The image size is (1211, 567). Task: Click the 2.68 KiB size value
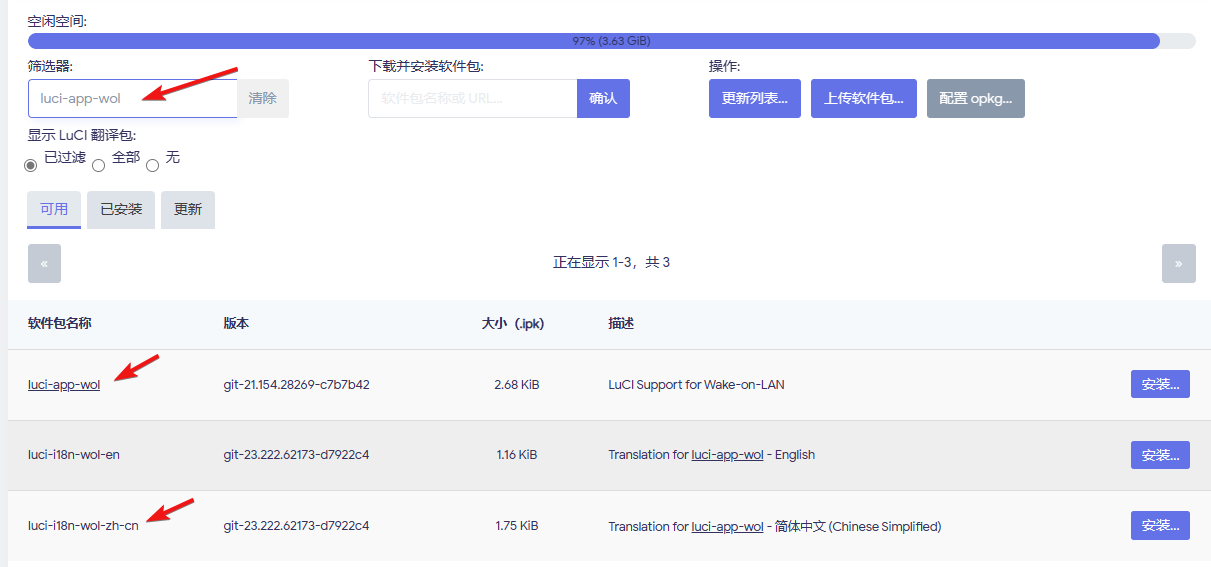pyautogui.click(x=517, y=385)
